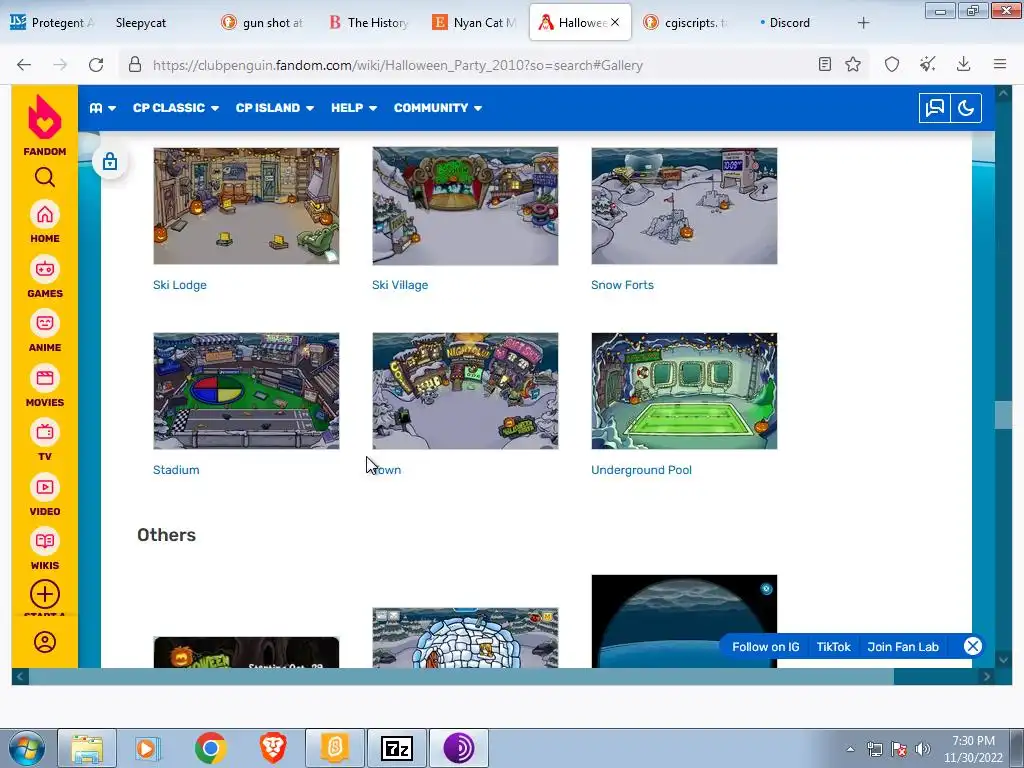Reload the page with refresh icon
The width and height of the screenshot is (1024, 768).
point(96,65)
